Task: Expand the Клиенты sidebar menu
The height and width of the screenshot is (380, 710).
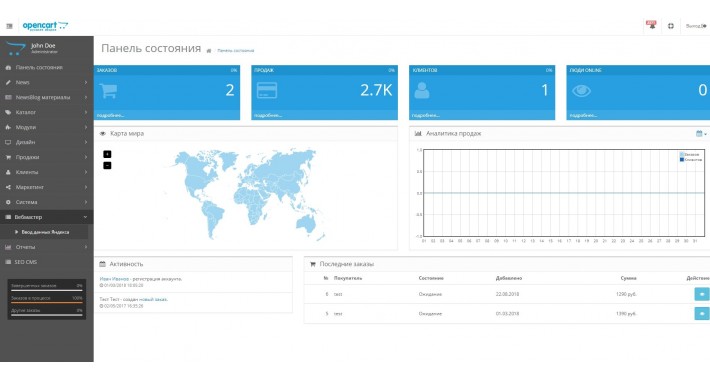Action: 47,172
